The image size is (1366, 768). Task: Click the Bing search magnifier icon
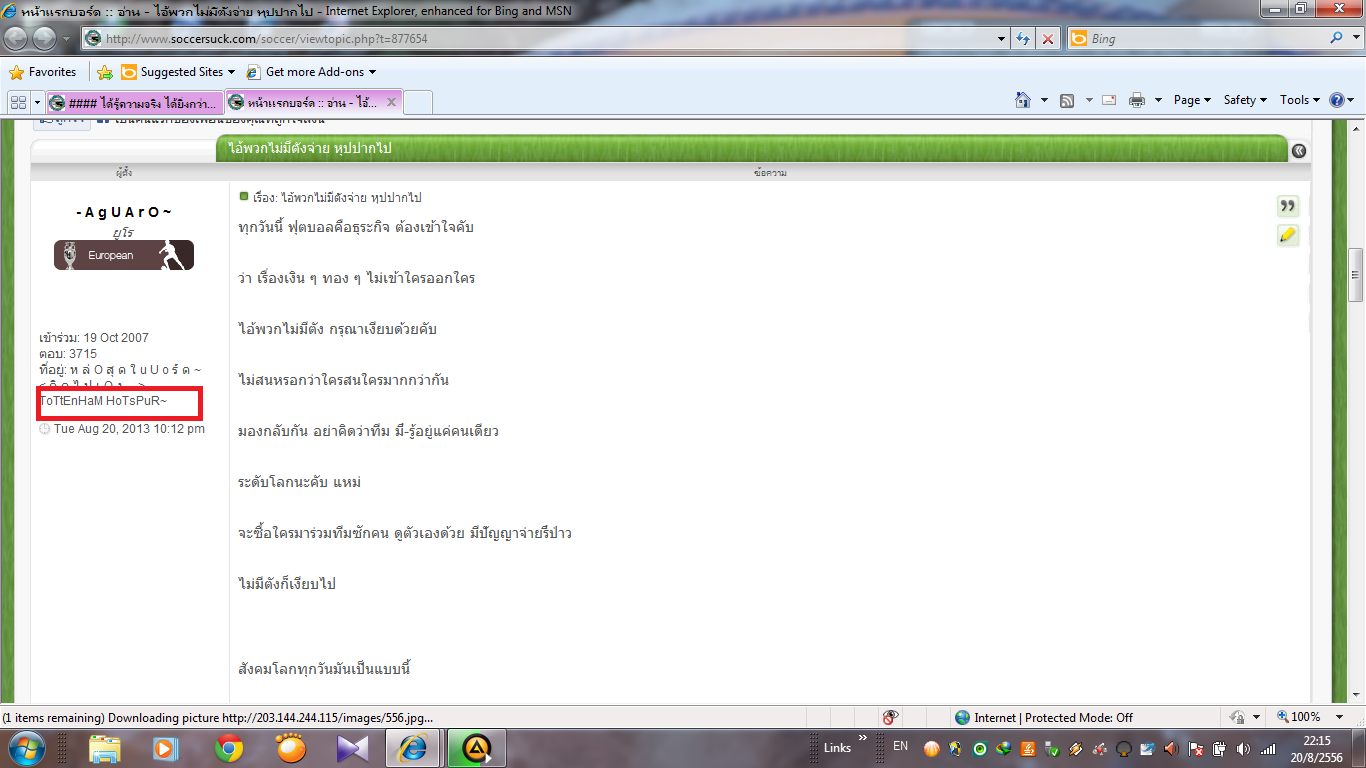(1337, 38)
